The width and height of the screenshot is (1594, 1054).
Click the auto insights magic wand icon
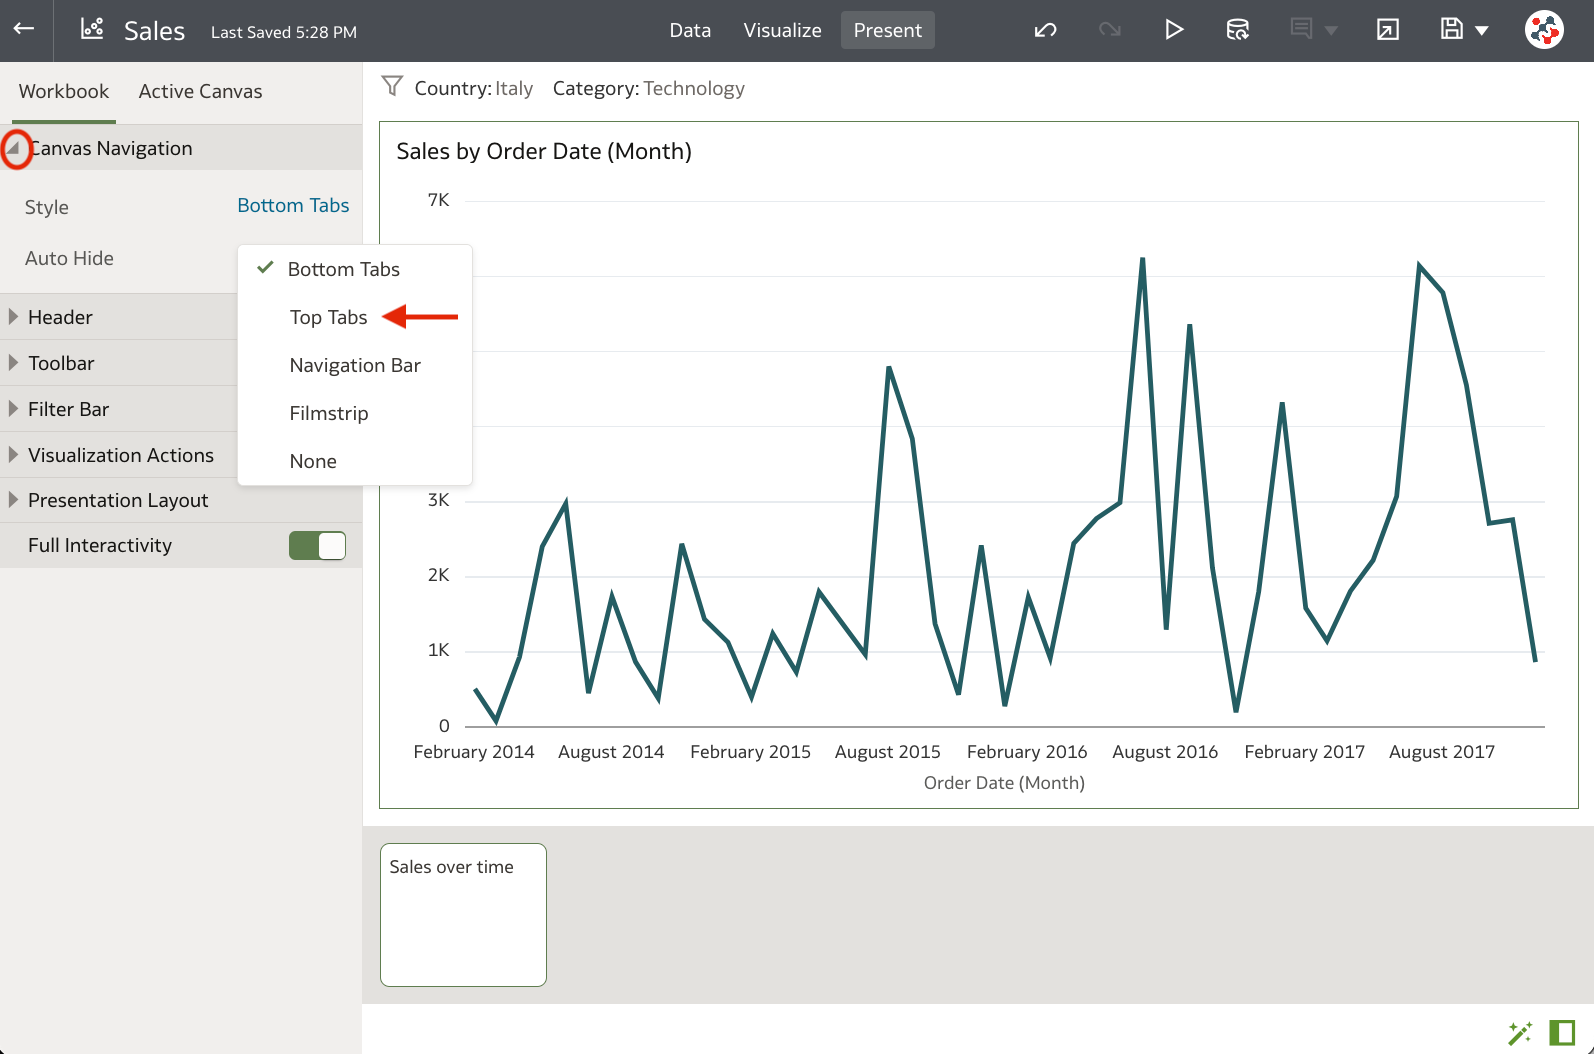[1520, 1032]
